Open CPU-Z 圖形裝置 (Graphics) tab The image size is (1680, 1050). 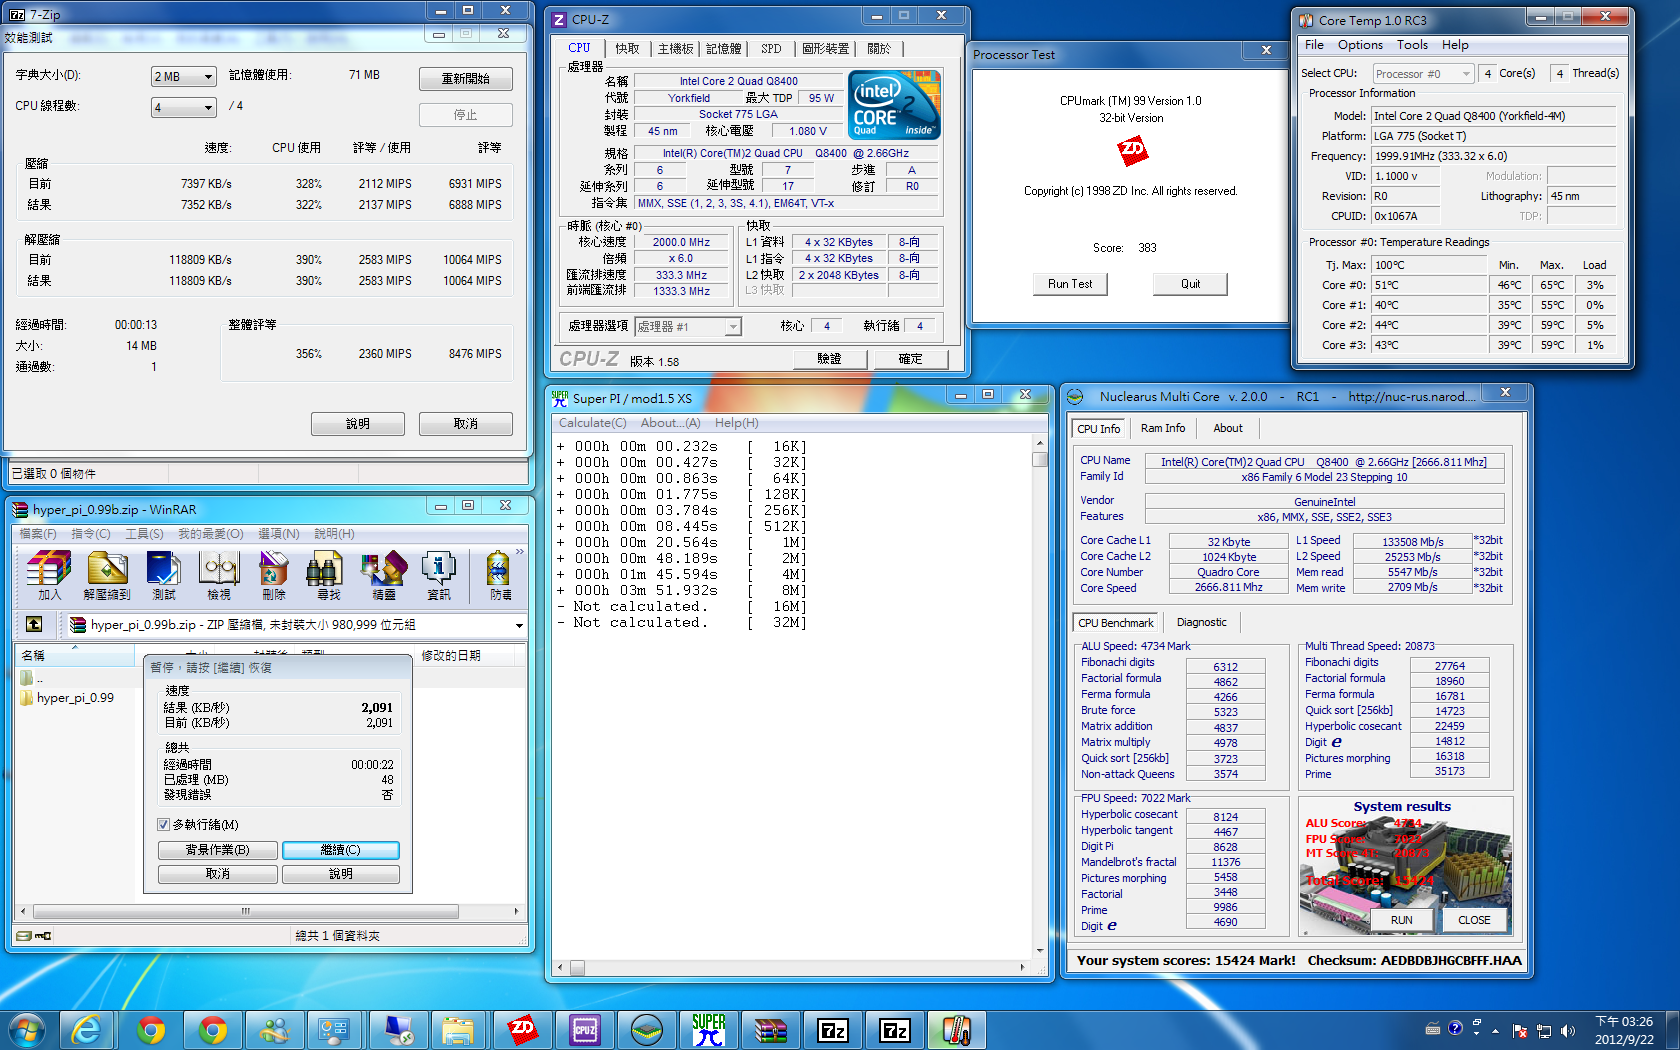(x=825, y=48)
